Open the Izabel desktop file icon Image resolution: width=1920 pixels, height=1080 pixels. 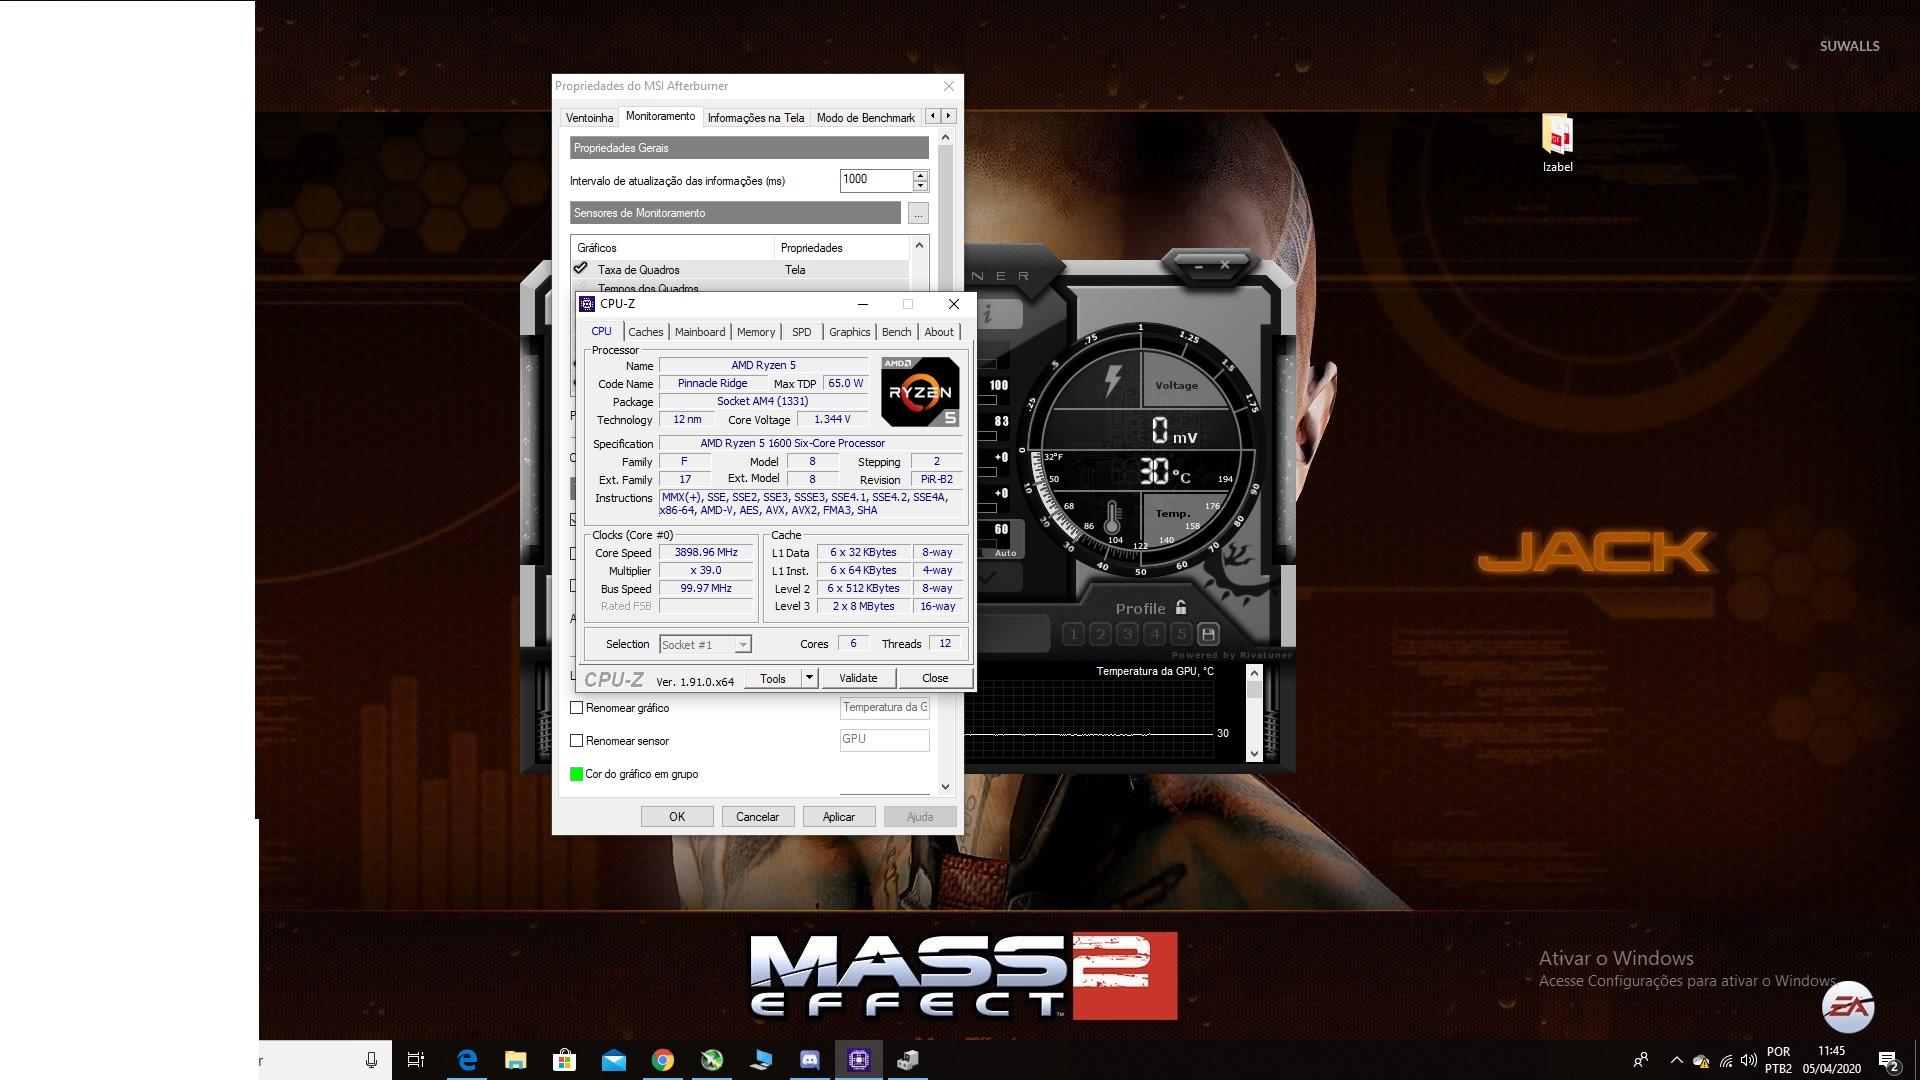[x=1557, y=143]
